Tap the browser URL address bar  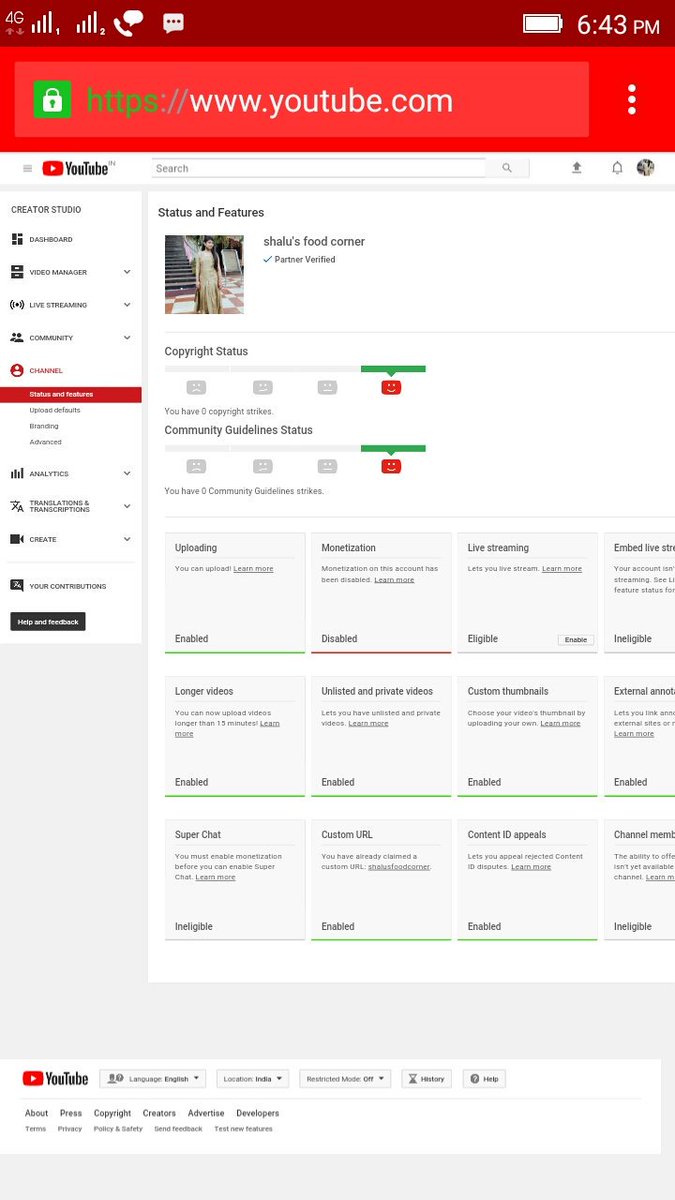pyautogui.click(x=301, y=100)
